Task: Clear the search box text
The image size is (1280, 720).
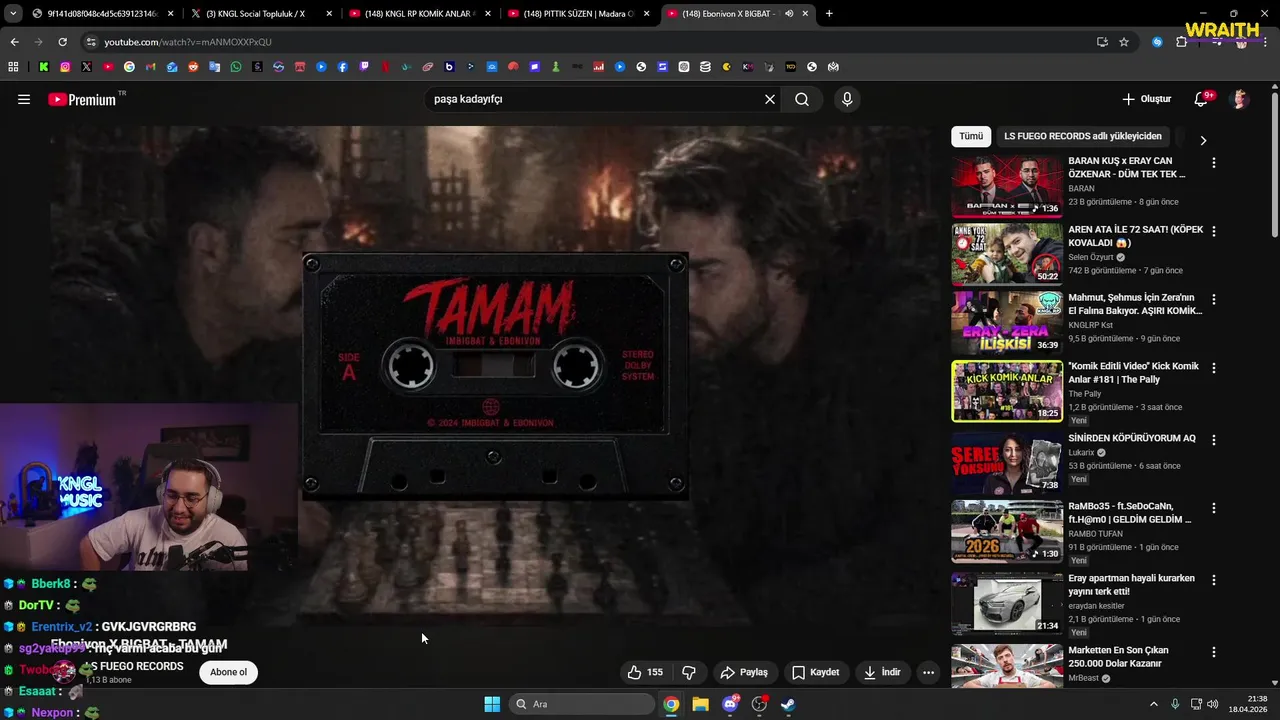Action: click(x=770, y=99)
